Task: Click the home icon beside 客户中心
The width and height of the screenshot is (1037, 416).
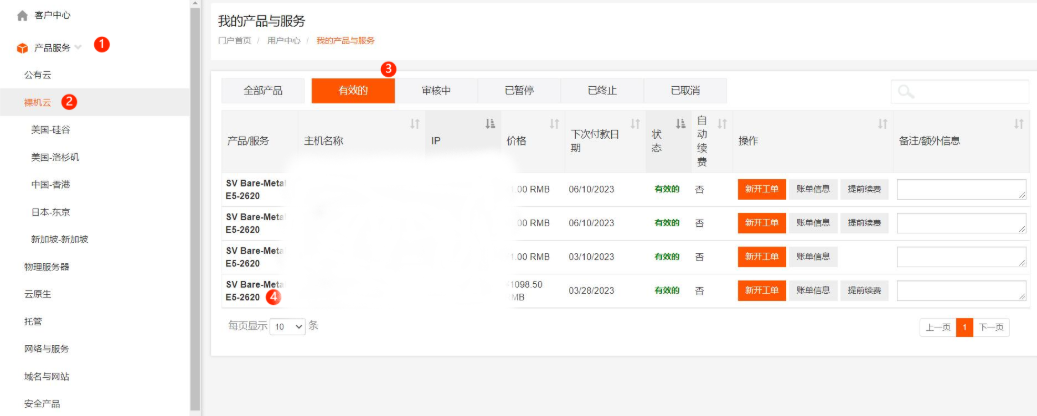Action: click(x=22, y=15)
